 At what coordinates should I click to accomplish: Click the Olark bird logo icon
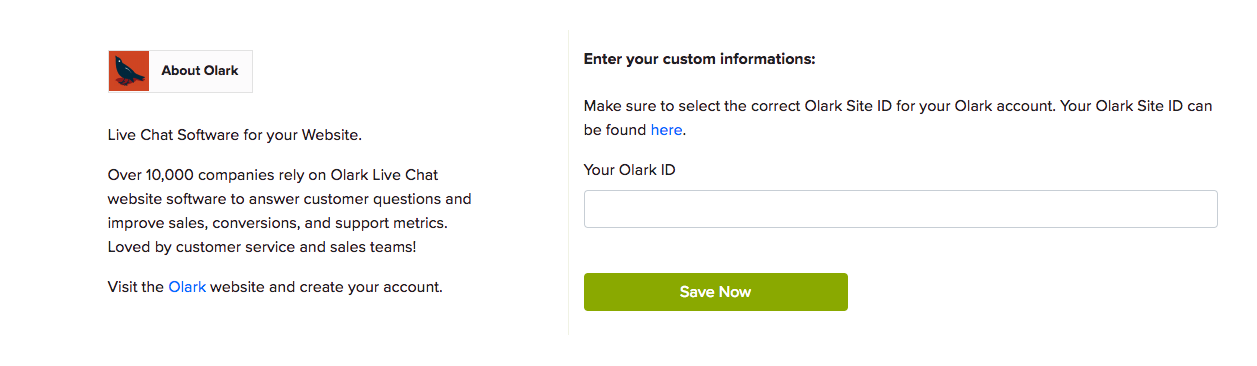[x=129, y=71]
